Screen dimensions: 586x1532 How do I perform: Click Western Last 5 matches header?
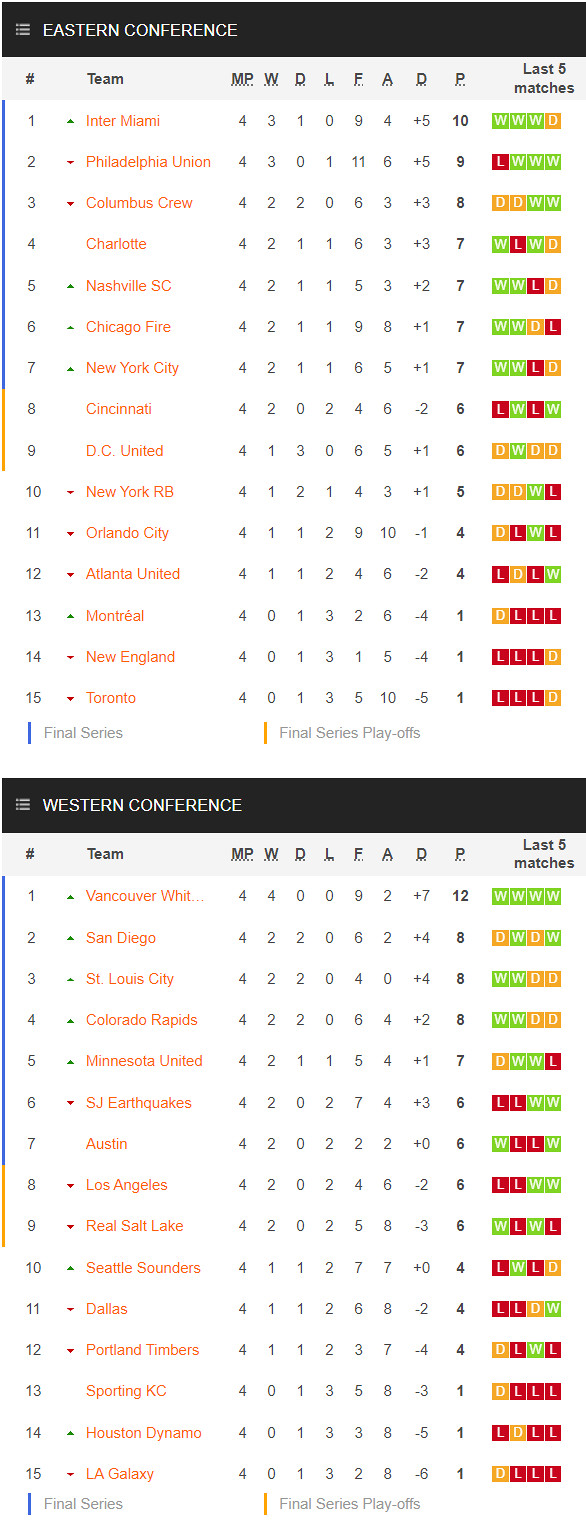click(544, 854)
